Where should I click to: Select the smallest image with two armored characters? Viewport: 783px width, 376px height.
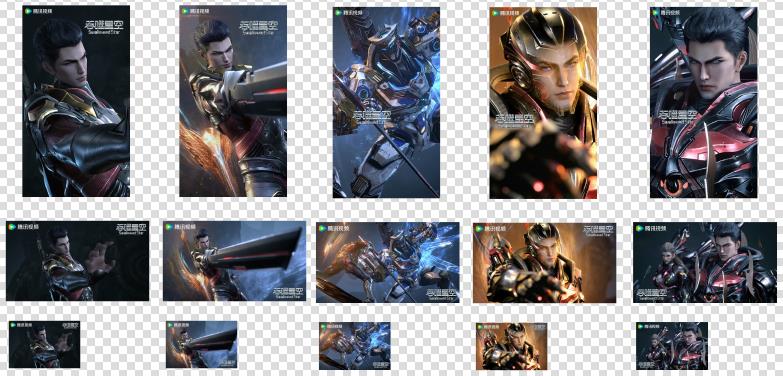click(672, 346)
